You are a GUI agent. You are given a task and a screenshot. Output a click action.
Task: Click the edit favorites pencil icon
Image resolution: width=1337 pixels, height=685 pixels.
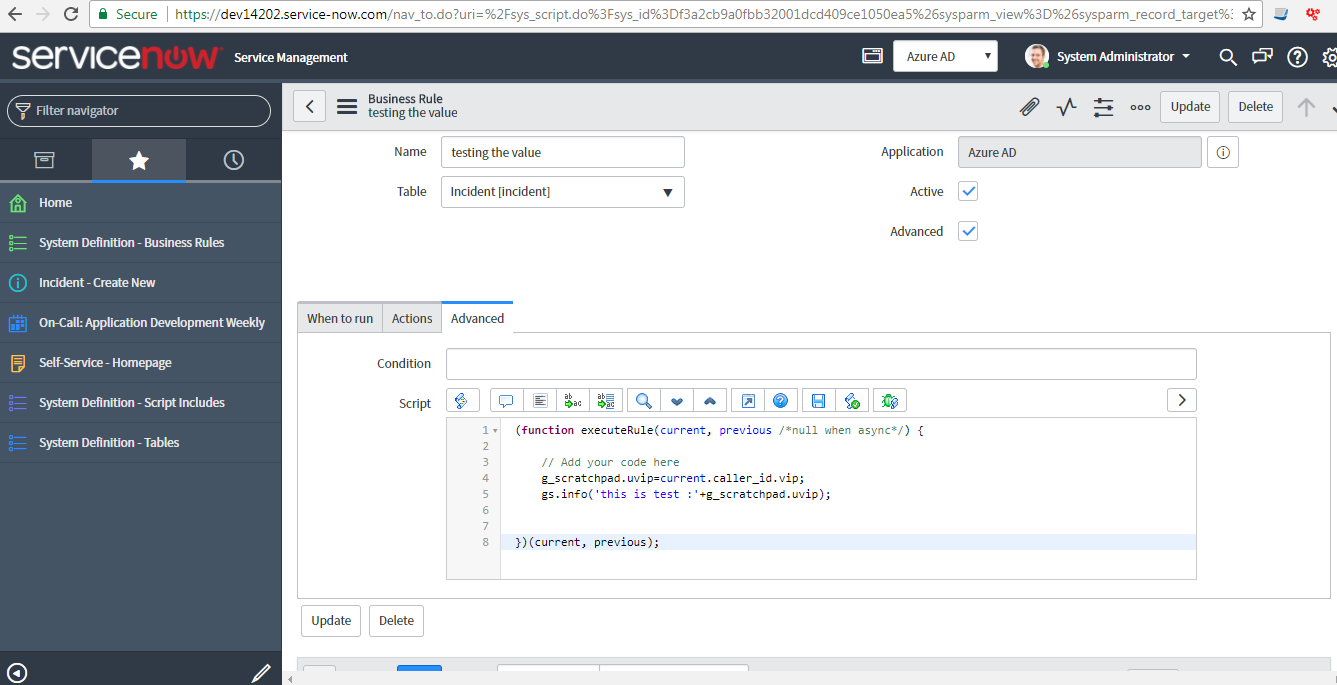[x=260, y=673]
